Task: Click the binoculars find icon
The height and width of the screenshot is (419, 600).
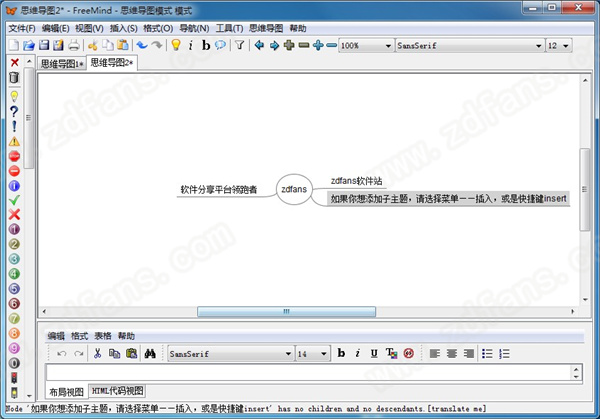Action: pos(150,354)
